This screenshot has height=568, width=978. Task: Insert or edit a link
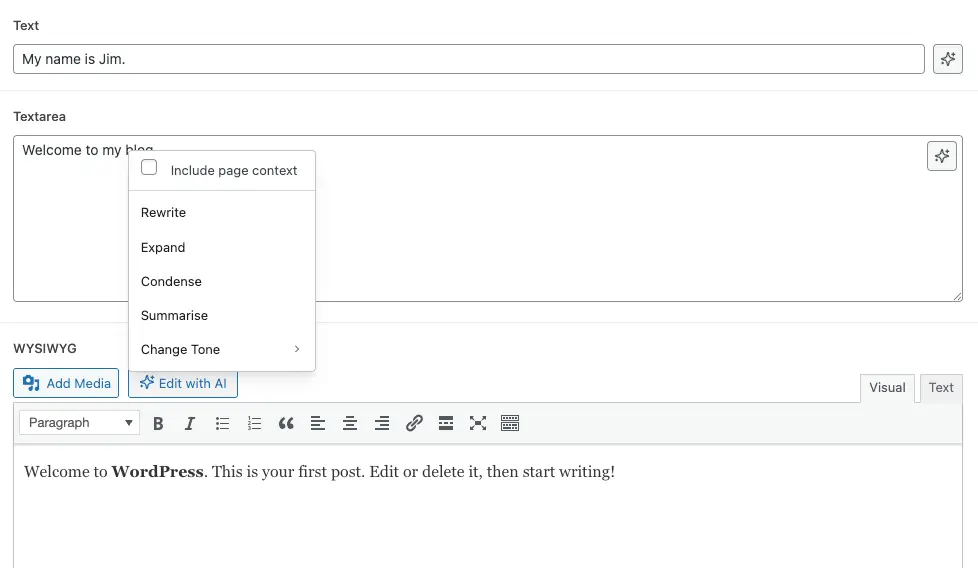pos(414,423)
